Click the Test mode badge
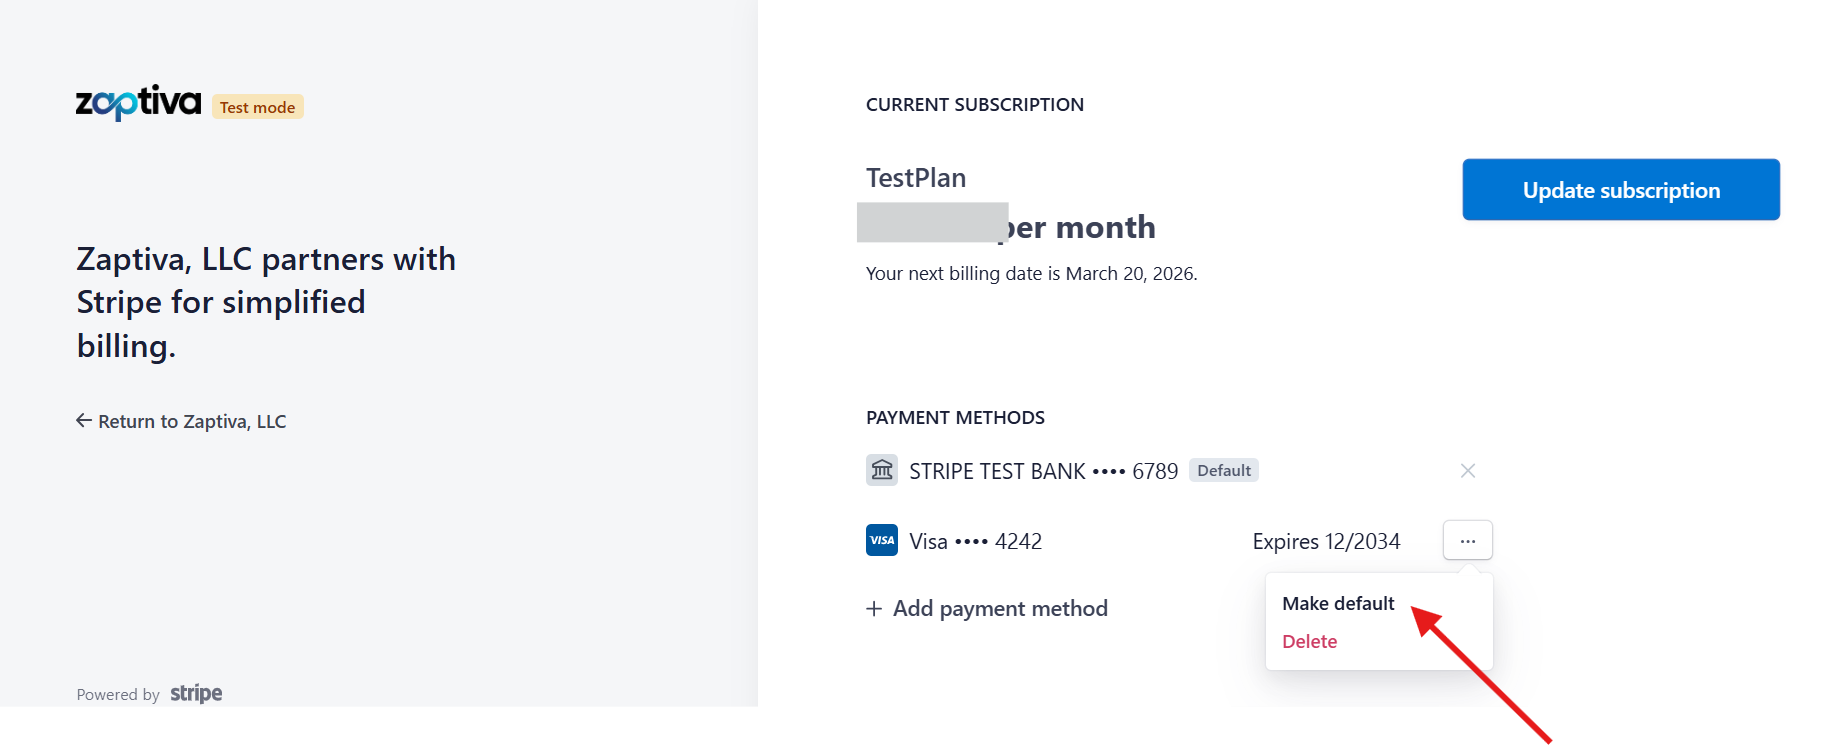Viewport: 1843px width, 745px height. tap(257, 108)
